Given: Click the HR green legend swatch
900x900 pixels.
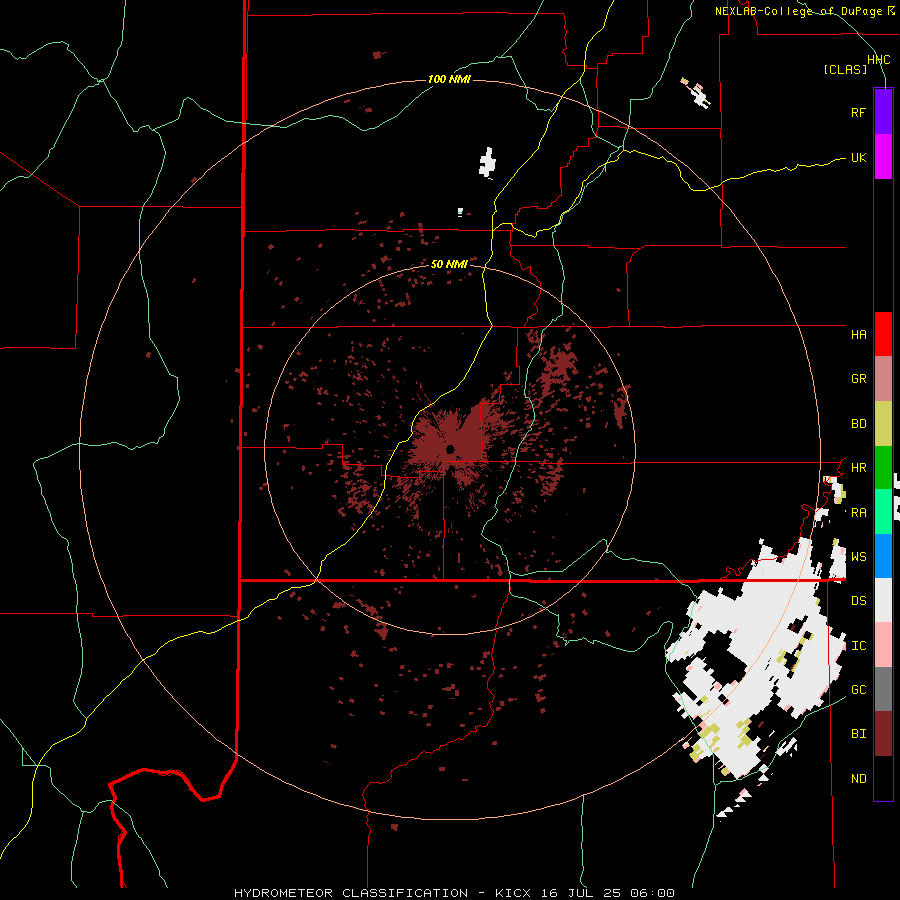Looking at the screenshot, I should (x=883, y=467).
